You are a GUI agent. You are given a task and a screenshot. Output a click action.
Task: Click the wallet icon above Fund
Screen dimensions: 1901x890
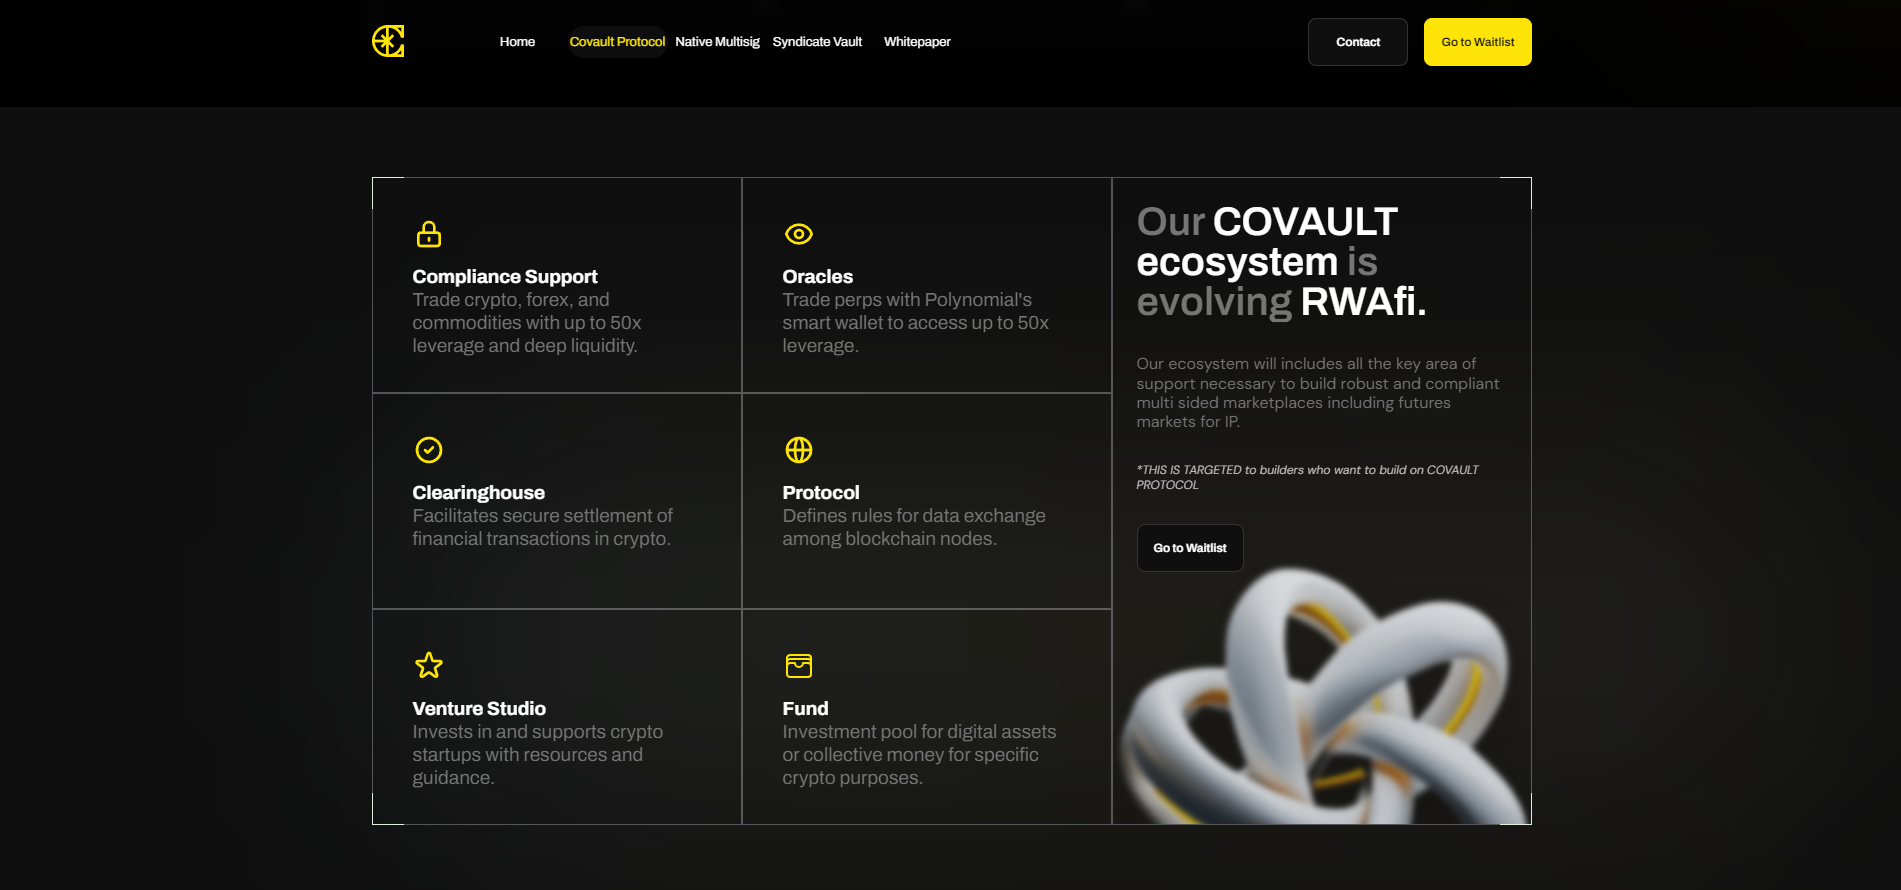coord(799,665)
